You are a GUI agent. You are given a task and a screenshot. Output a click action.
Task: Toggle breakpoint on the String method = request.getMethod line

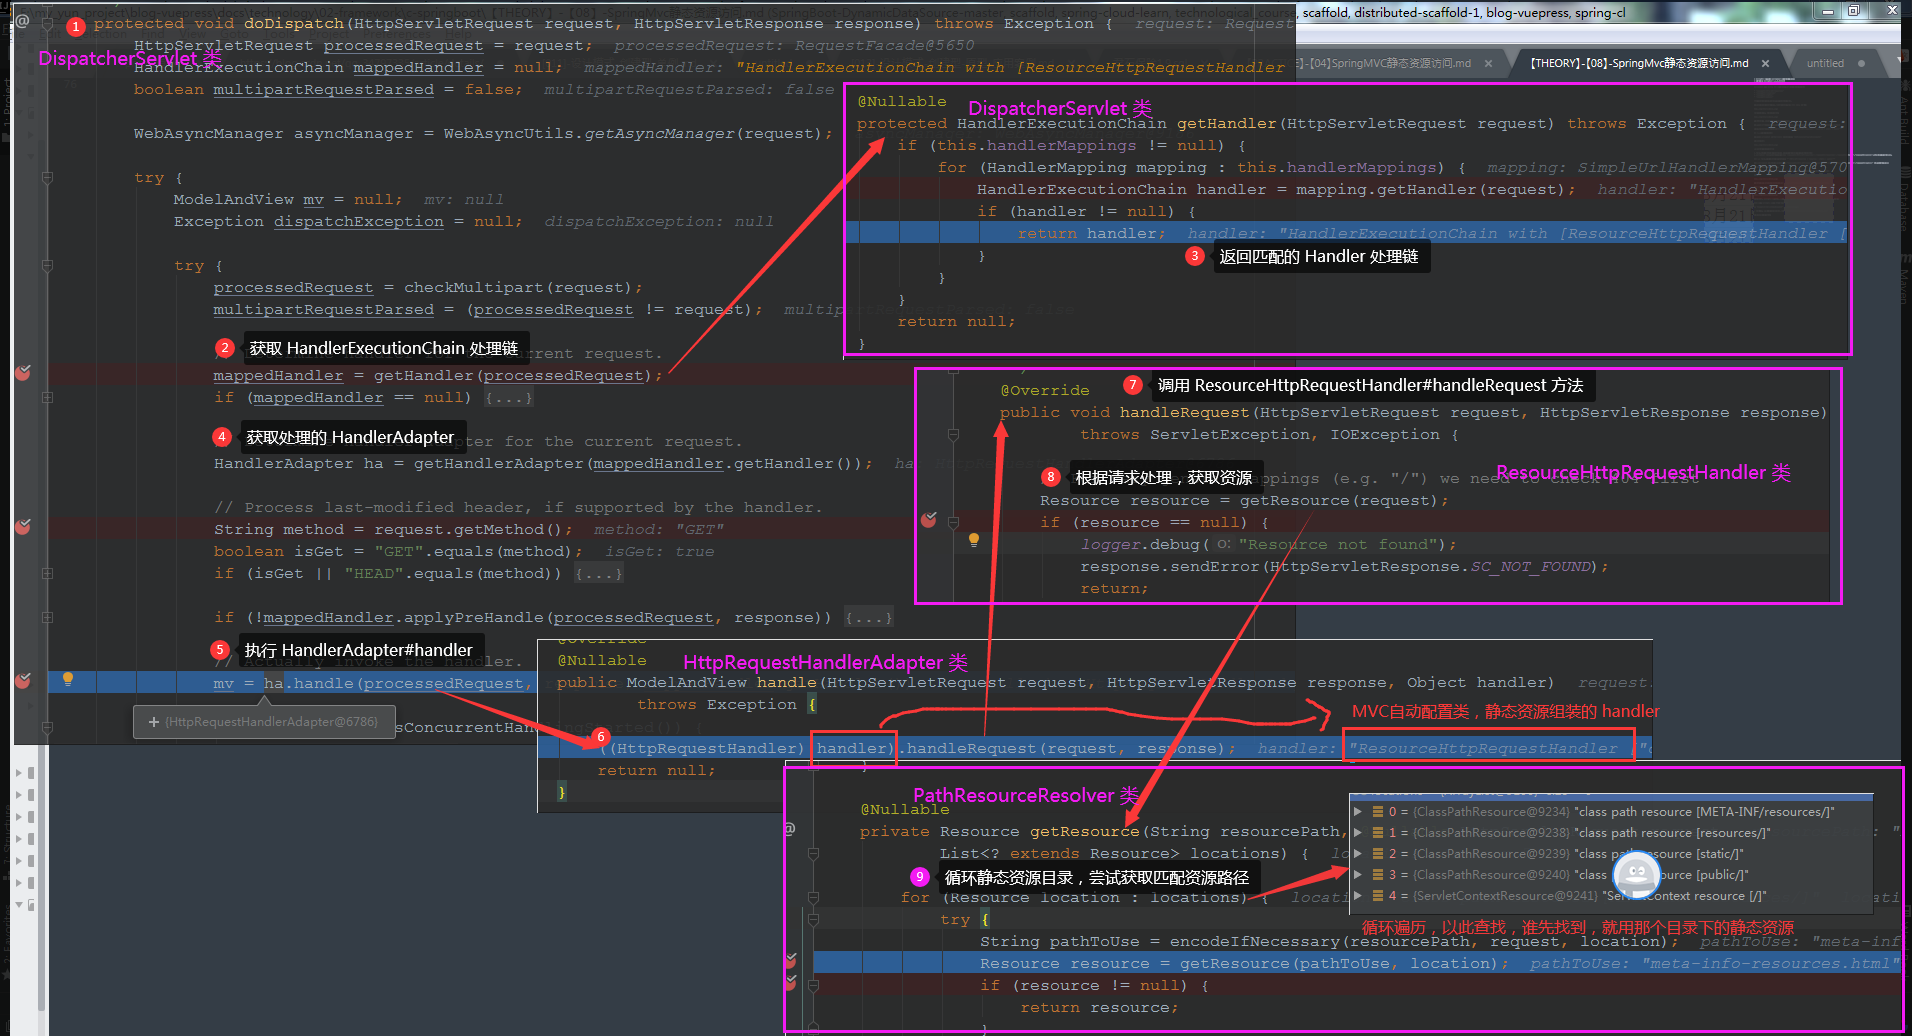tap(23, 526)
